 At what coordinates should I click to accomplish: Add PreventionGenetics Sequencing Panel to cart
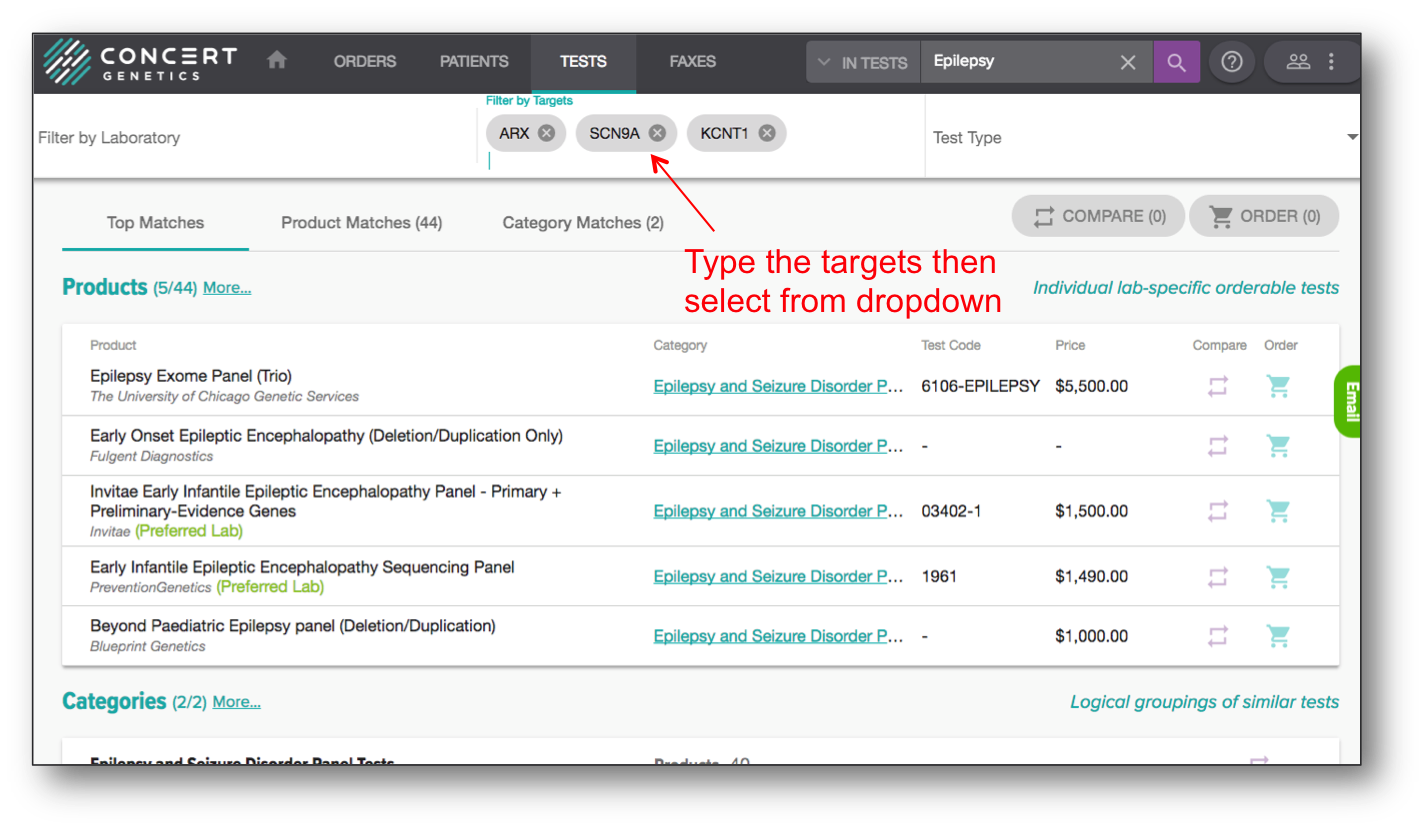click(x=1278, y=577)
